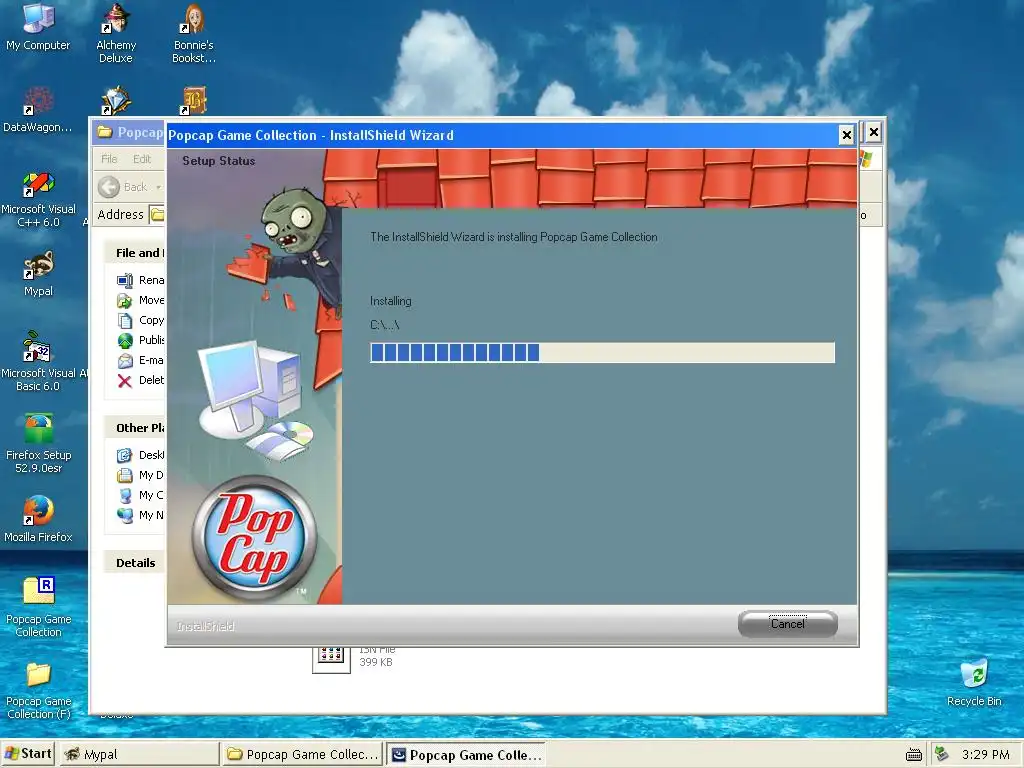This screenshot has height=768, width=1024.
Task: Click the Publish task in the Explorer sidebar
Action: [x=141, y=340]
